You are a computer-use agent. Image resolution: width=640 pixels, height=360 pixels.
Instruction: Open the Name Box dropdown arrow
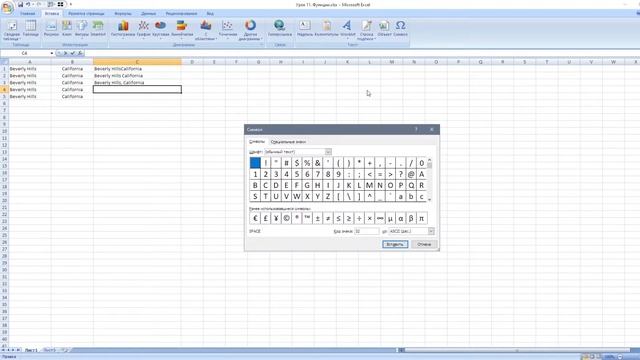coord(52,53)
